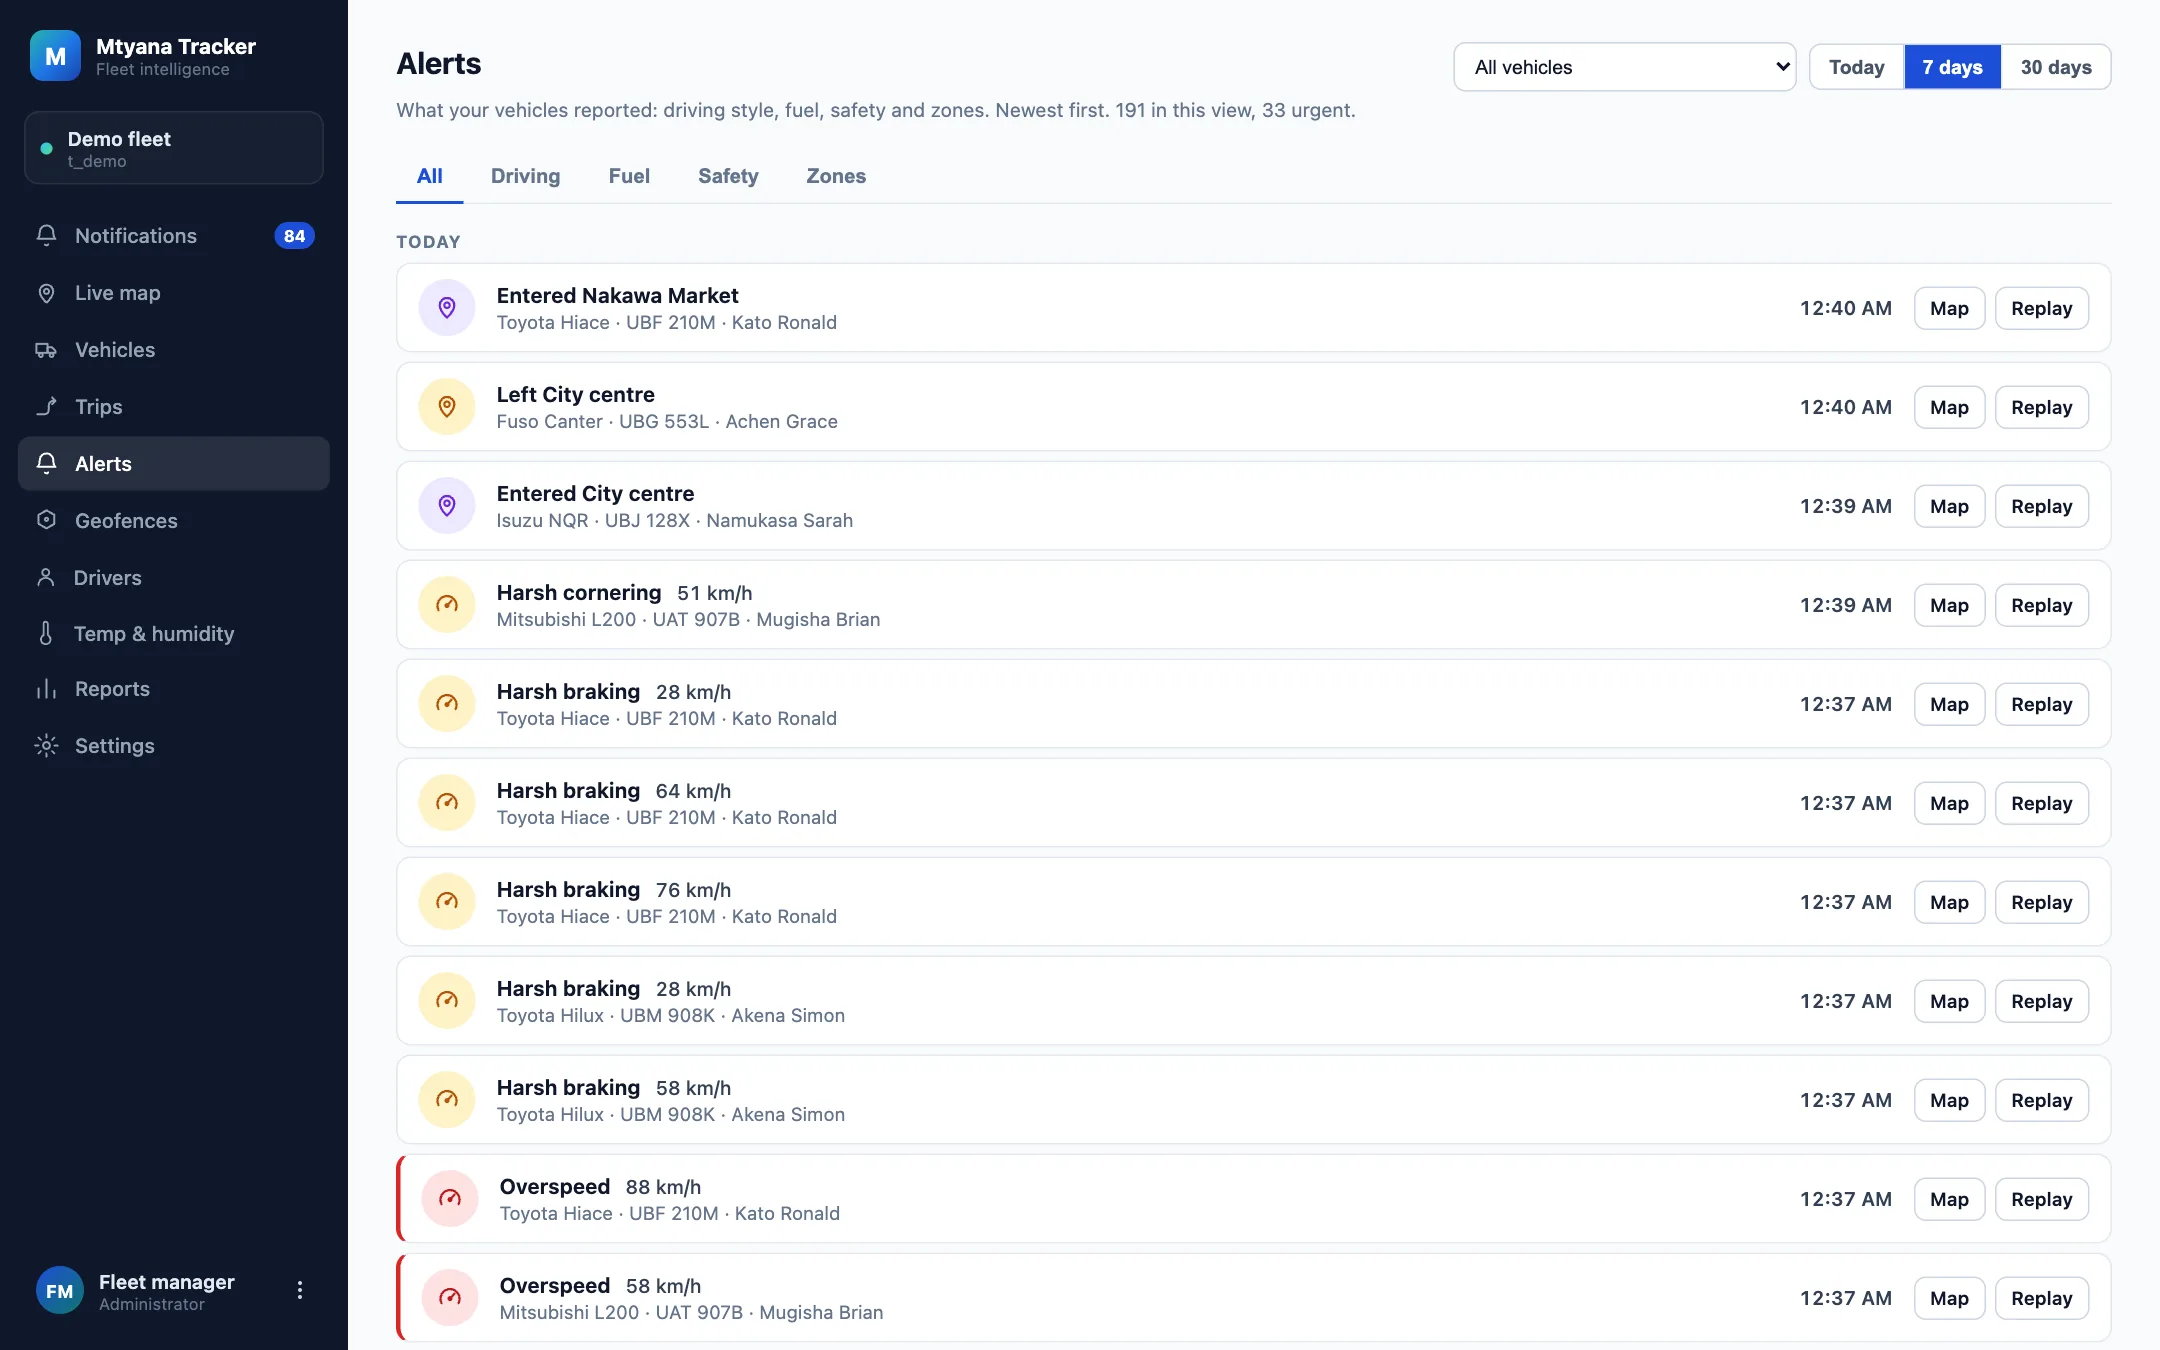Viewport: 2160px width, 1350px height.
Task: Click the Temp & humidity thermometer icon
Action: [46, 633]
